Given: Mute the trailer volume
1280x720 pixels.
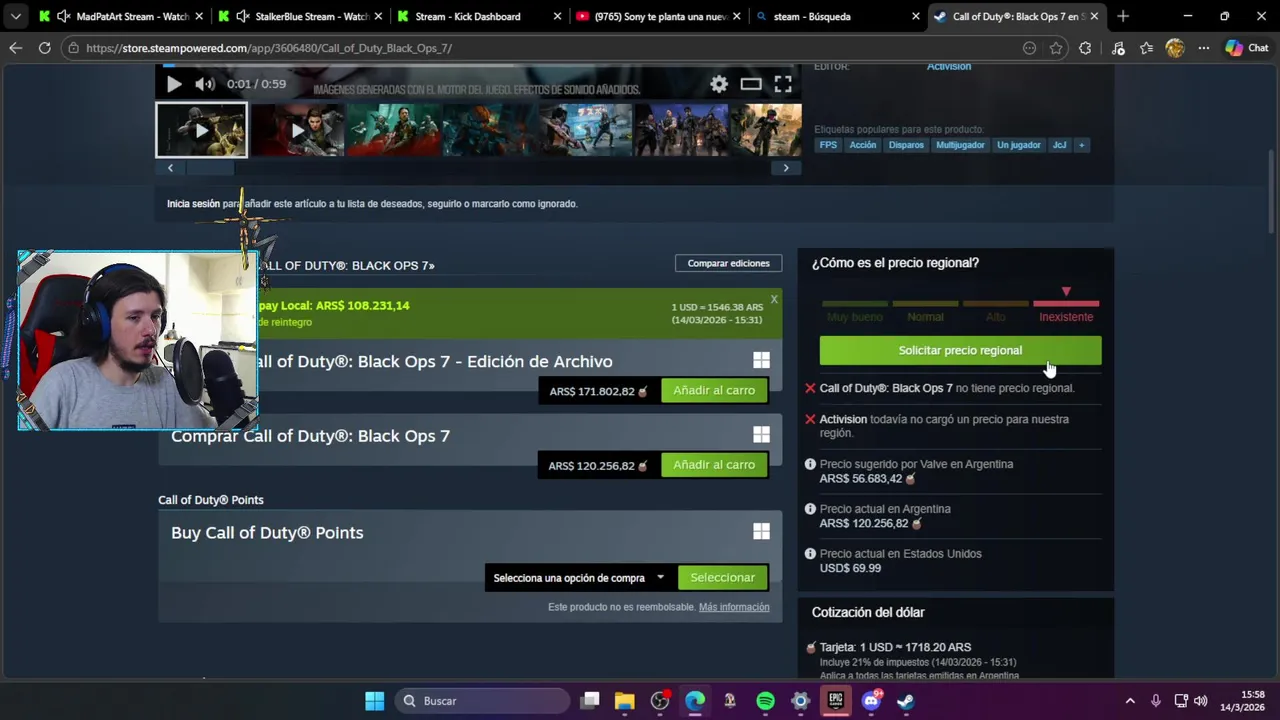Looking at the screenshot, I should click(204, 84).
